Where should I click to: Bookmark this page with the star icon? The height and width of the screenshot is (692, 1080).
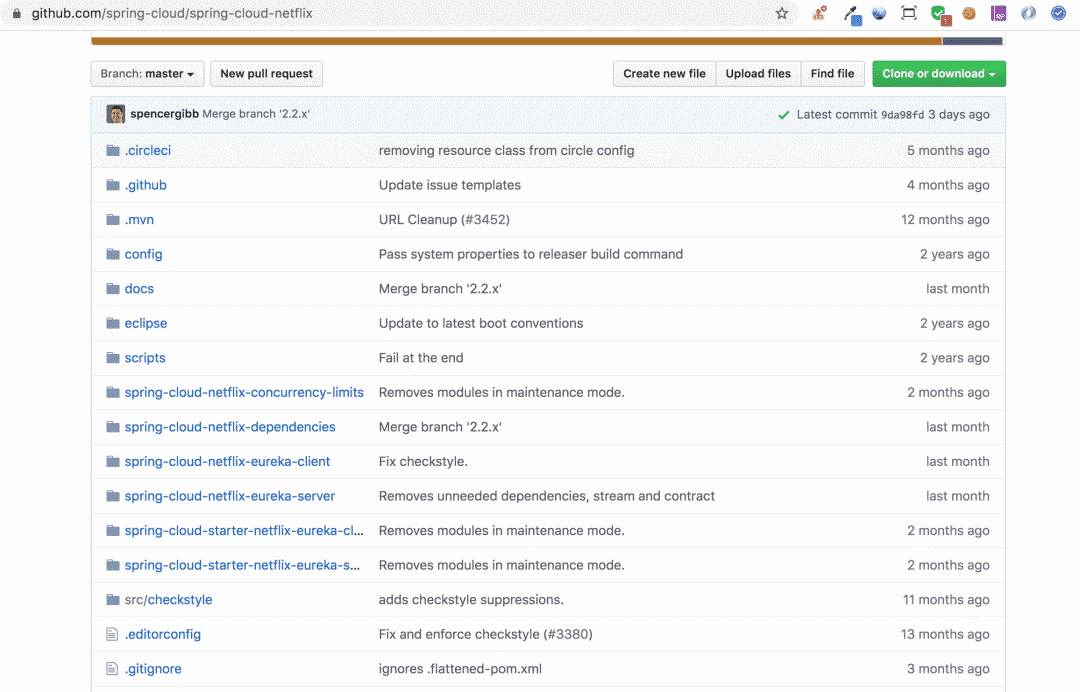(x=782, y=13)
